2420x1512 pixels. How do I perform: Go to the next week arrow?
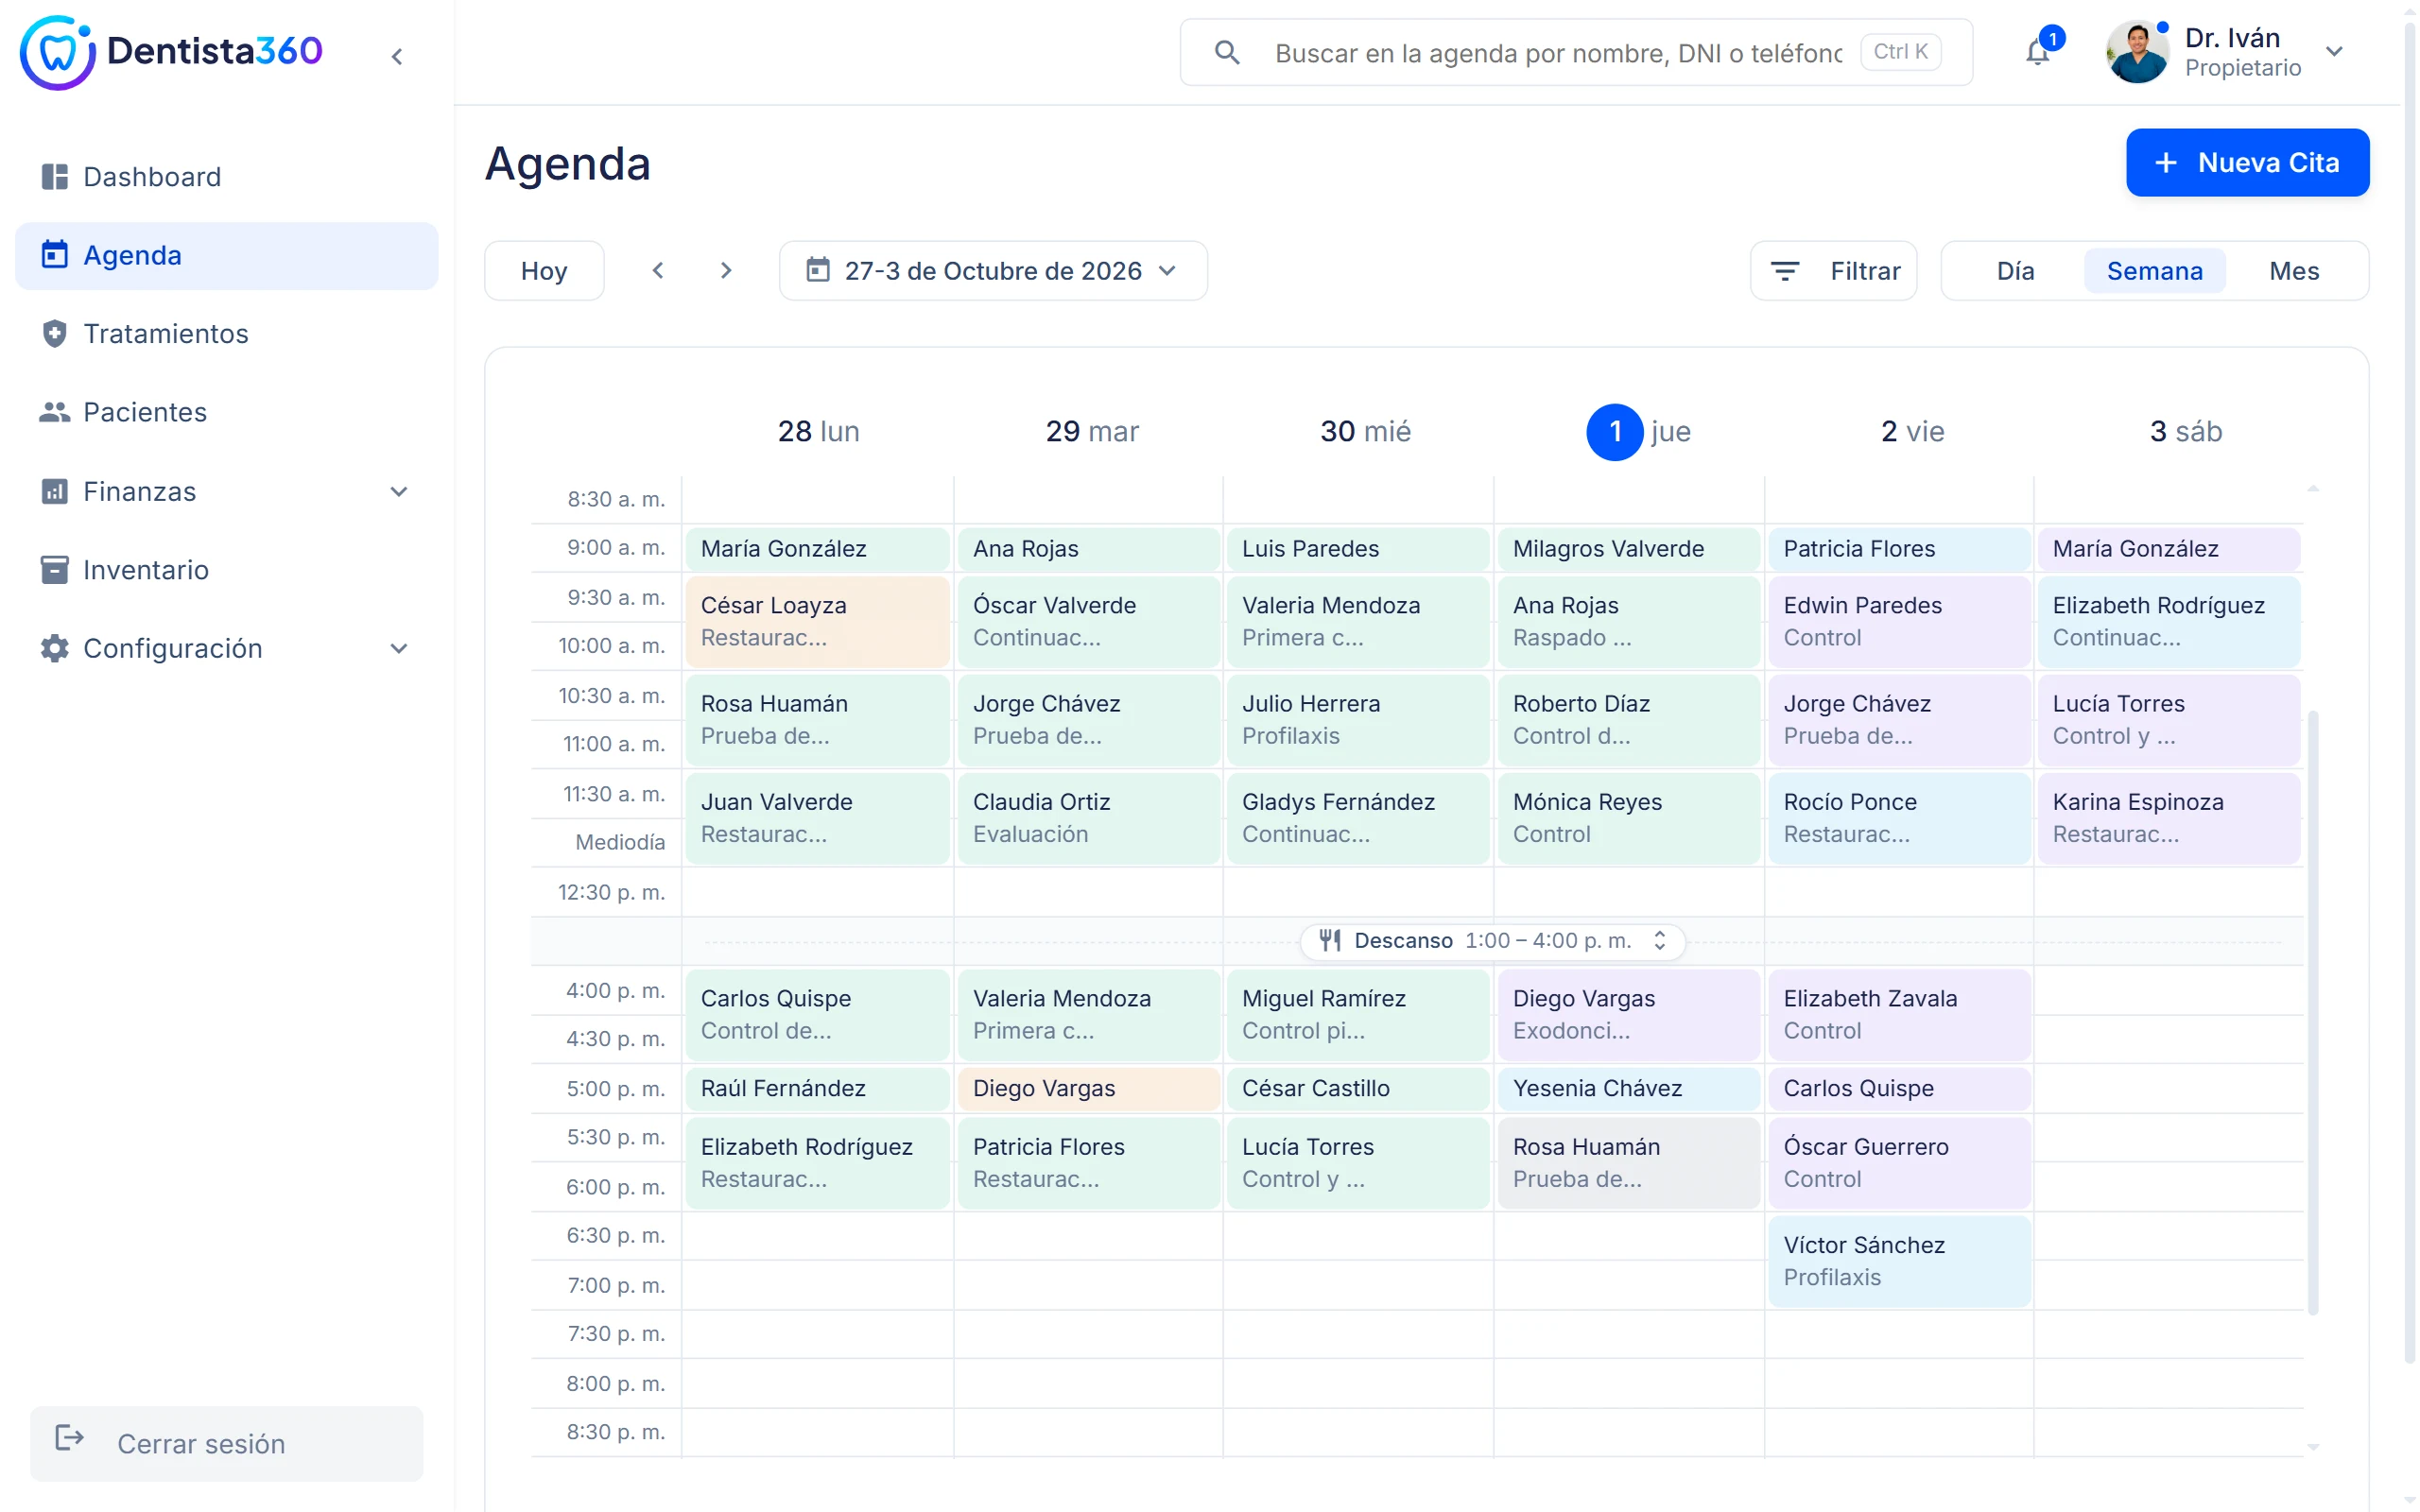(726, 270)
